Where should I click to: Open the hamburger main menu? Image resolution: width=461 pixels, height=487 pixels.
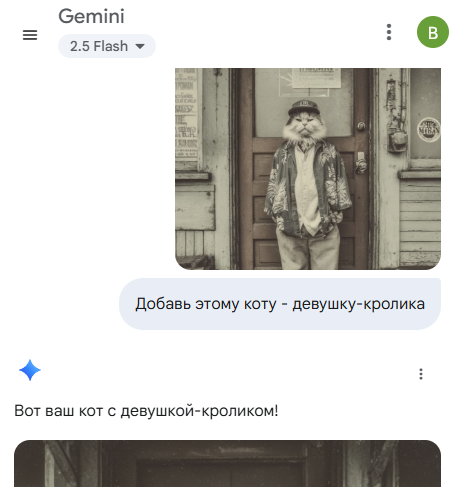tap(30, 35)
